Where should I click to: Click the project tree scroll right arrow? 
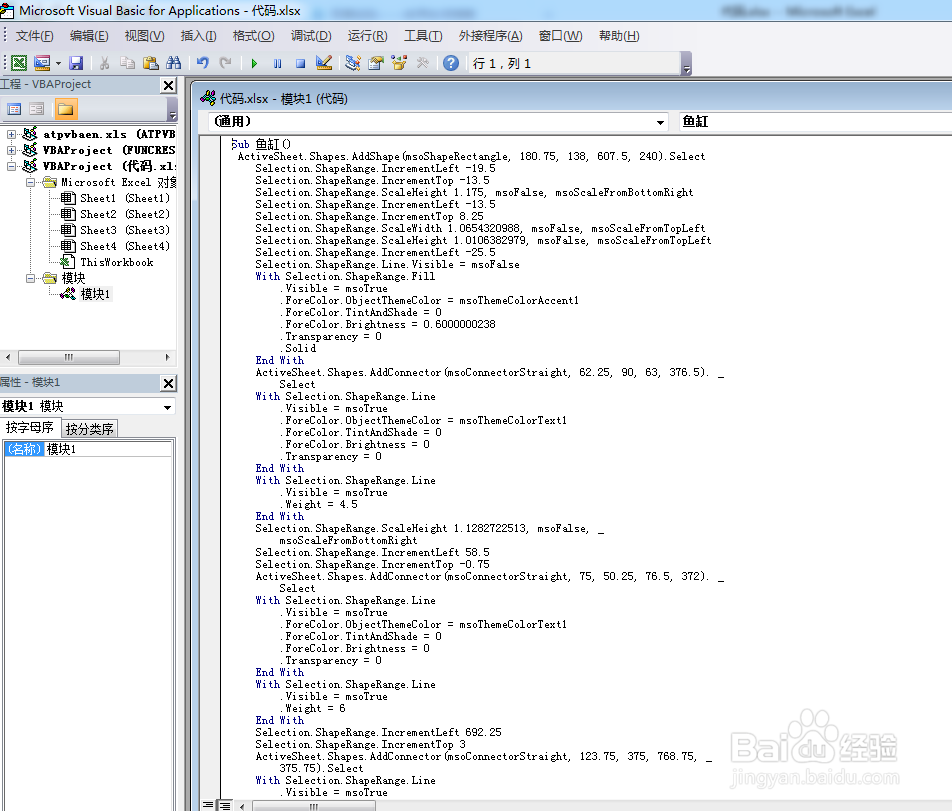(x=168, y=358)
